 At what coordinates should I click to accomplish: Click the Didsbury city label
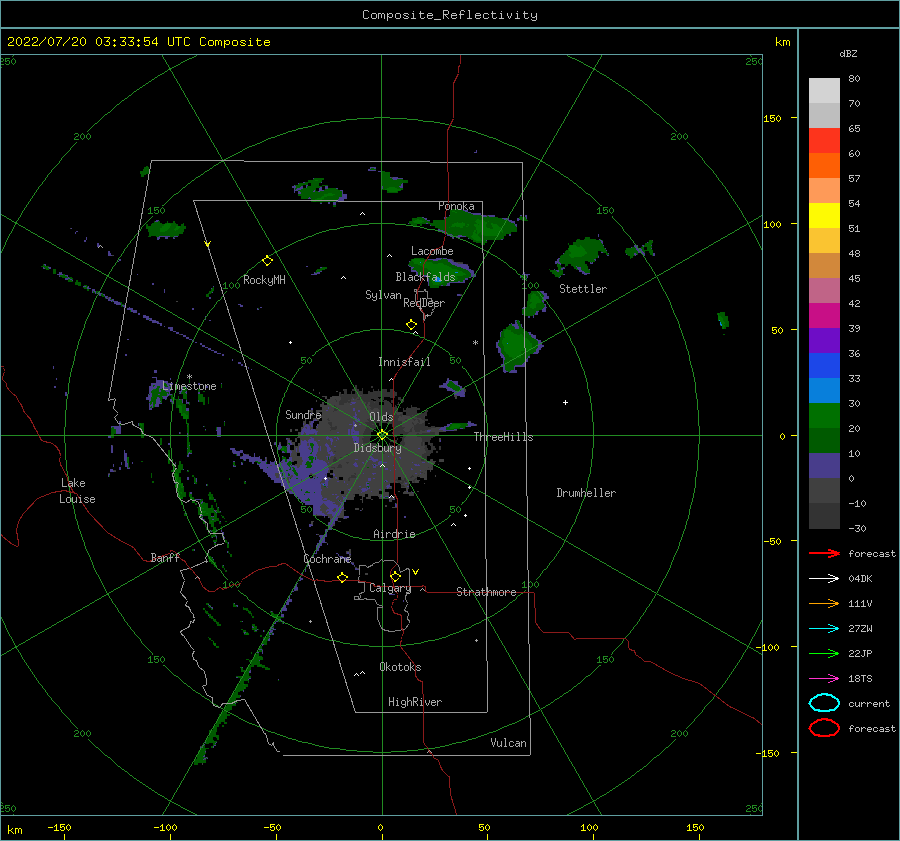pyautogui.click(x=377, y=448)
